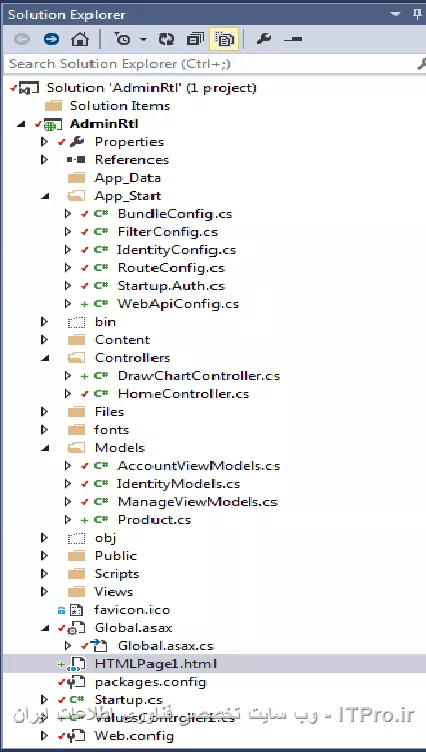Toggle the Show All Files button
This screenshot has height=752, width=426.
(x=224, y=39)
